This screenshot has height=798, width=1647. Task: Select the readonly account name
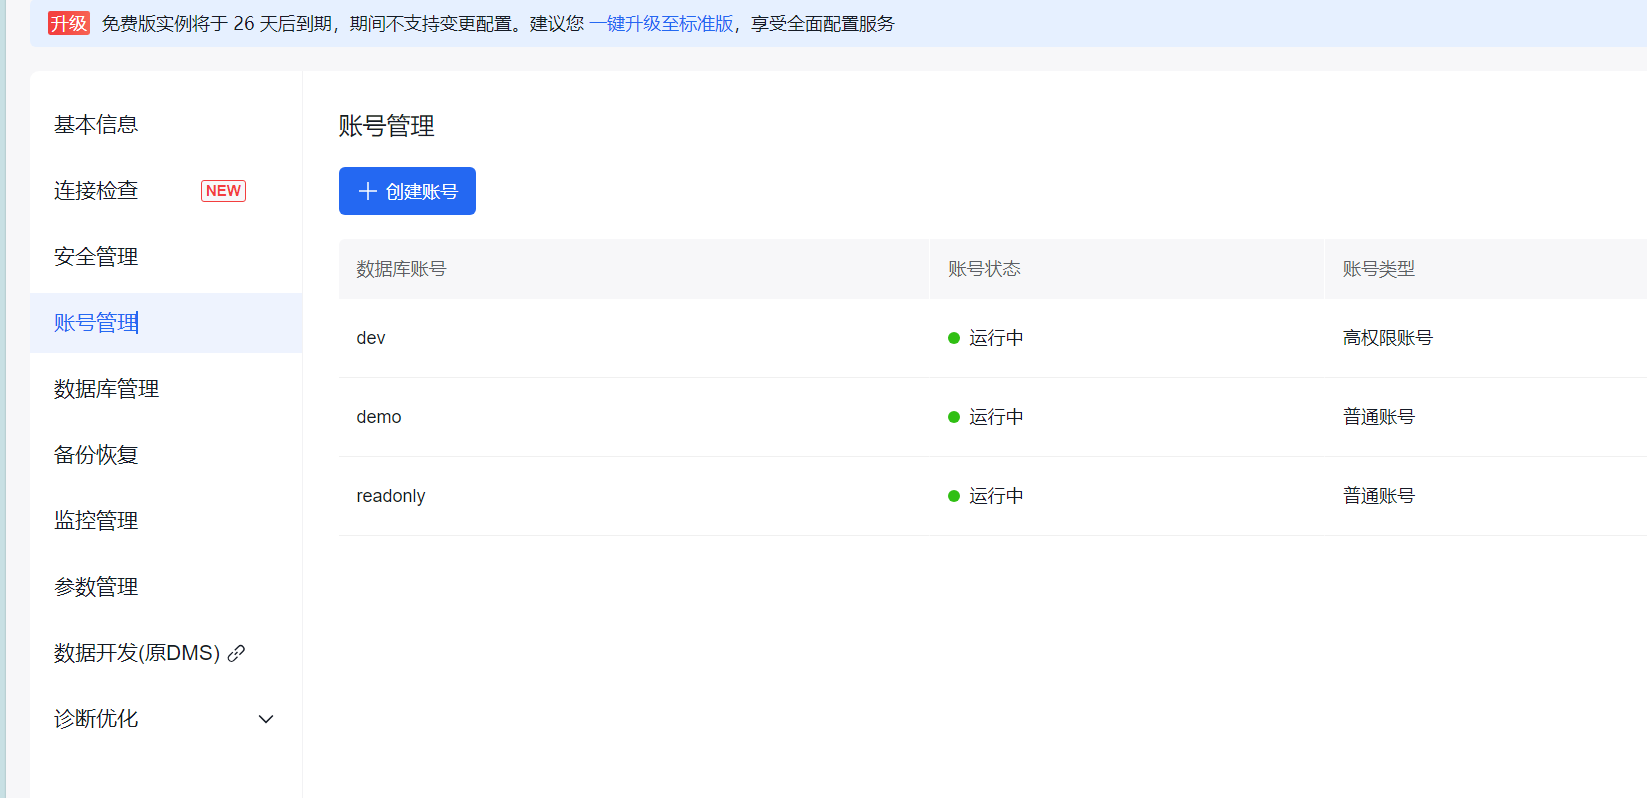coord(391,496)
